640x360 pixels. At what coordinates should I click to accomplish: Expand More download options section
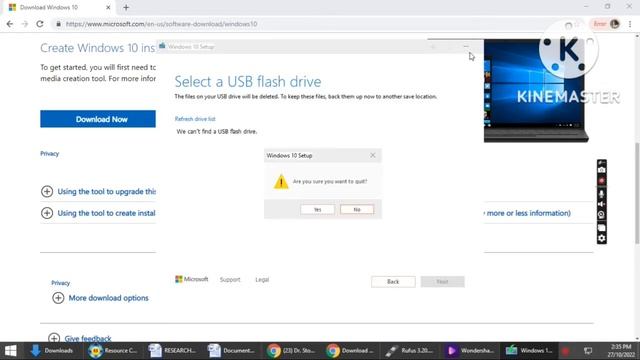[100, 298]
